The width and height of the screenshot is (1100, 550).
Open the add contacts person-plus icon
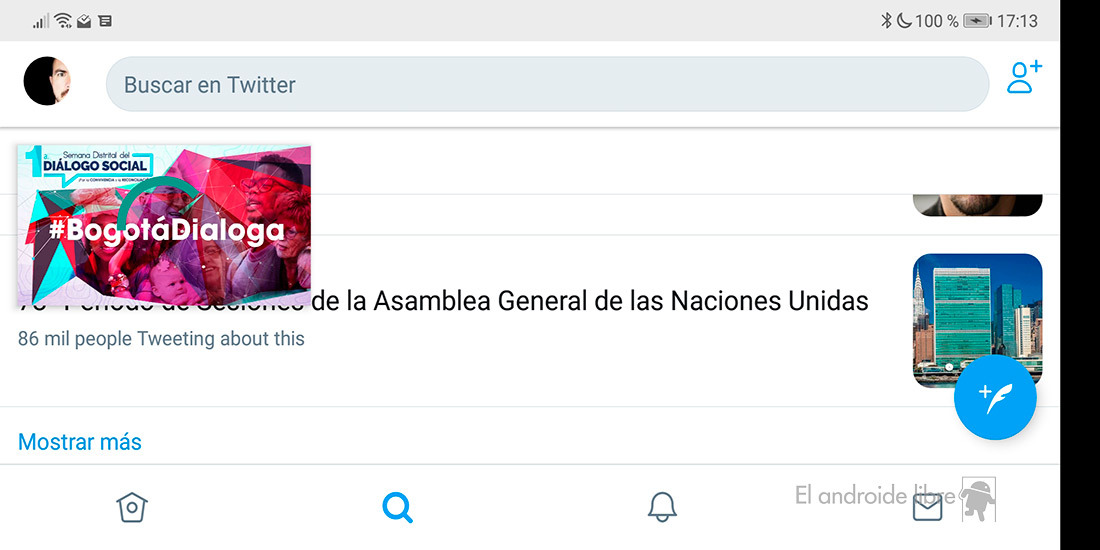1024,77
